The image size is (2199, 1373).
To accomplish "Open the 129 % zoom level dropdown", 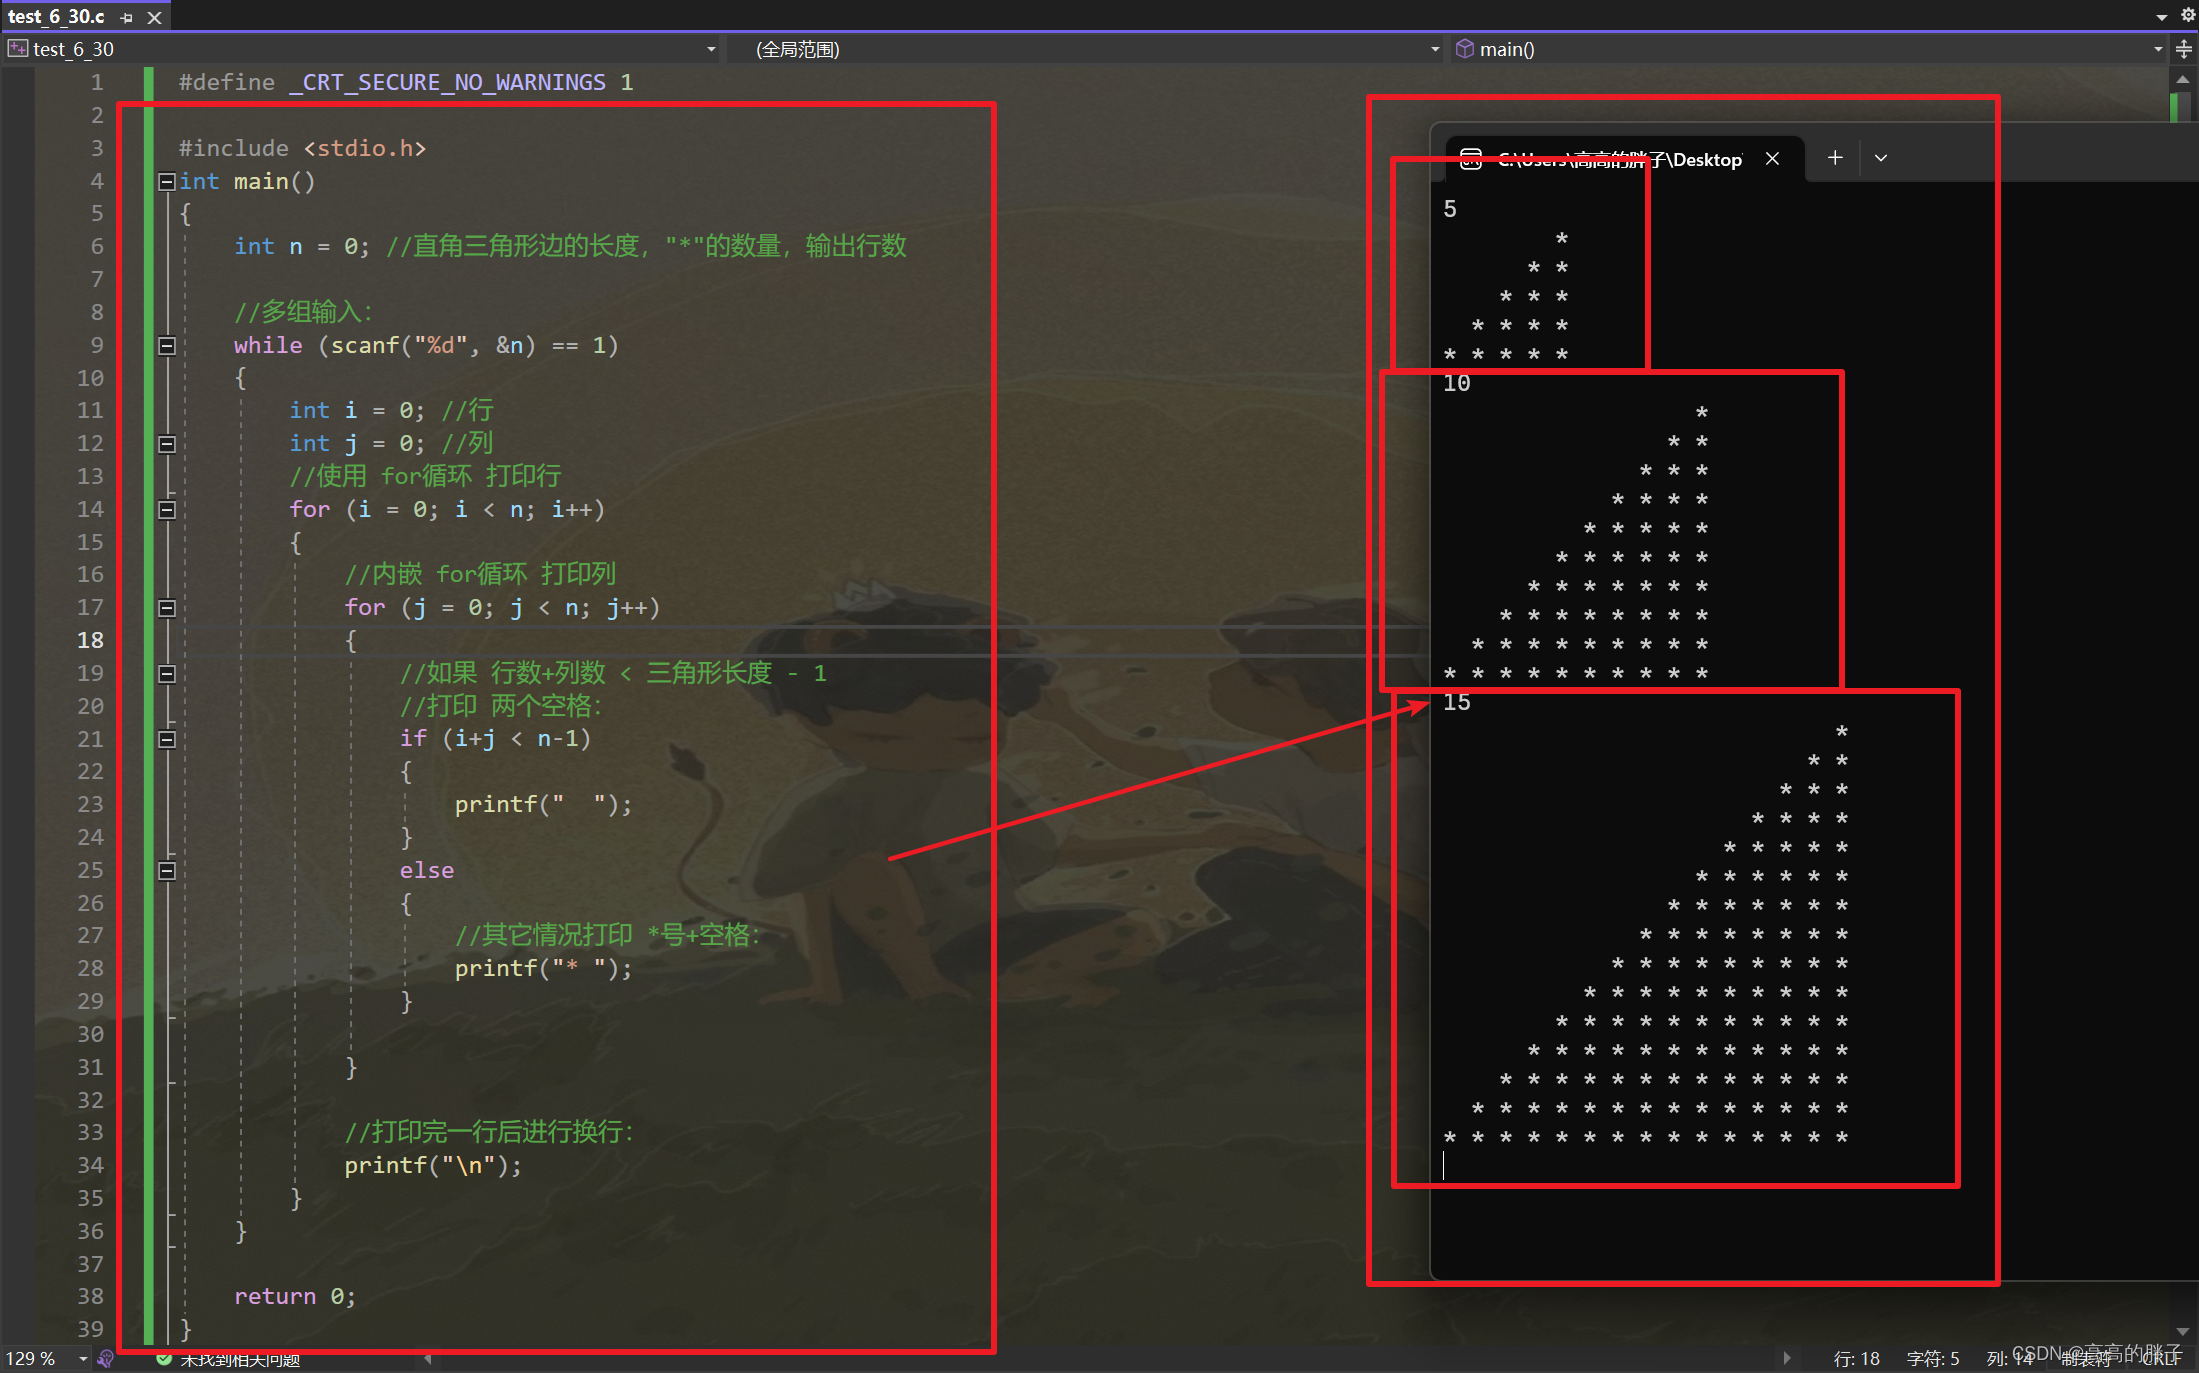I will coord(83,1358).
